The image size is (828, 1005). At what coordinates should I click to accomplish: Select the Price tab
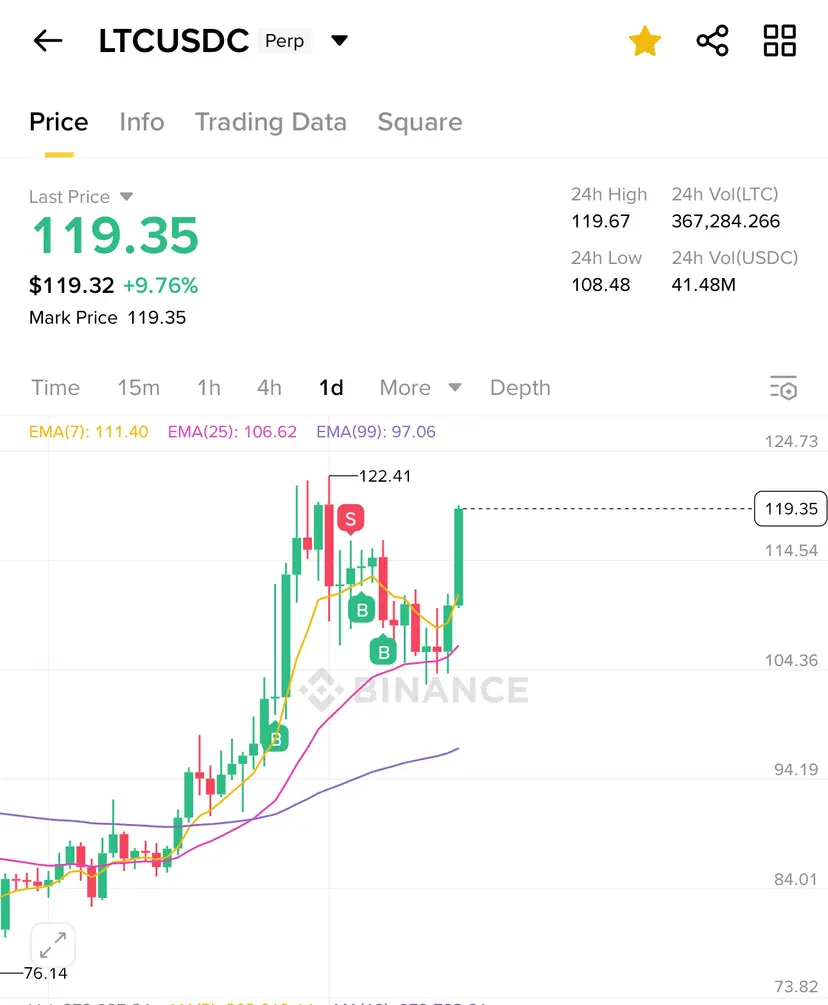point(59,122)
